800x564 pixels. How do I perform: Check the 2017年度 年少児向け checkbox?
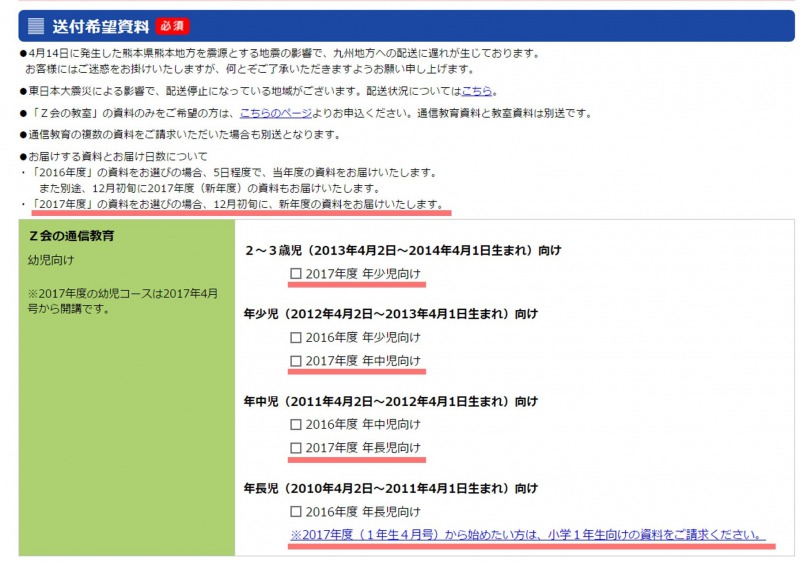tap(295, 274)
